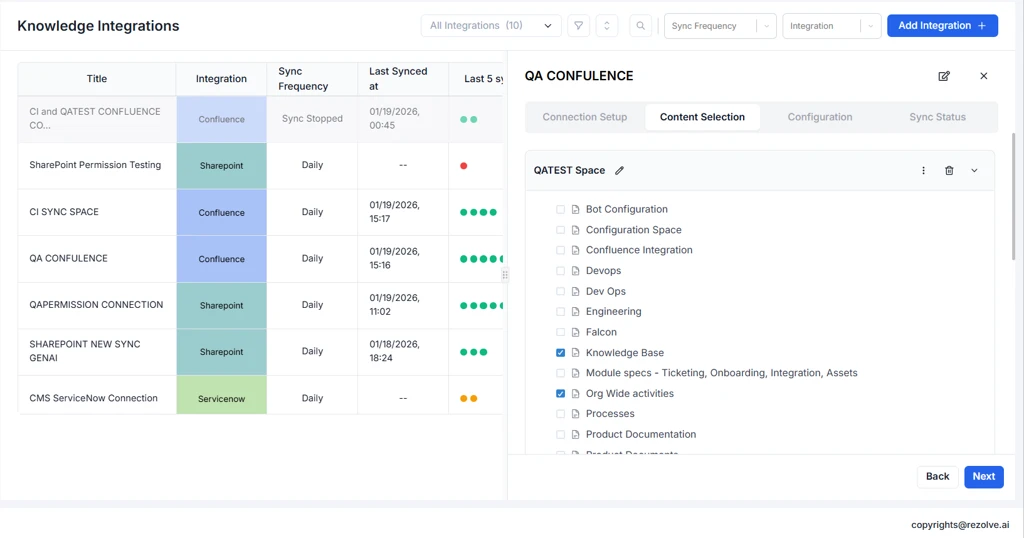Close the QA CONFLUENCE side panel
The height and width of the screenshot is (538, 1024).
(x=983, y=76)
